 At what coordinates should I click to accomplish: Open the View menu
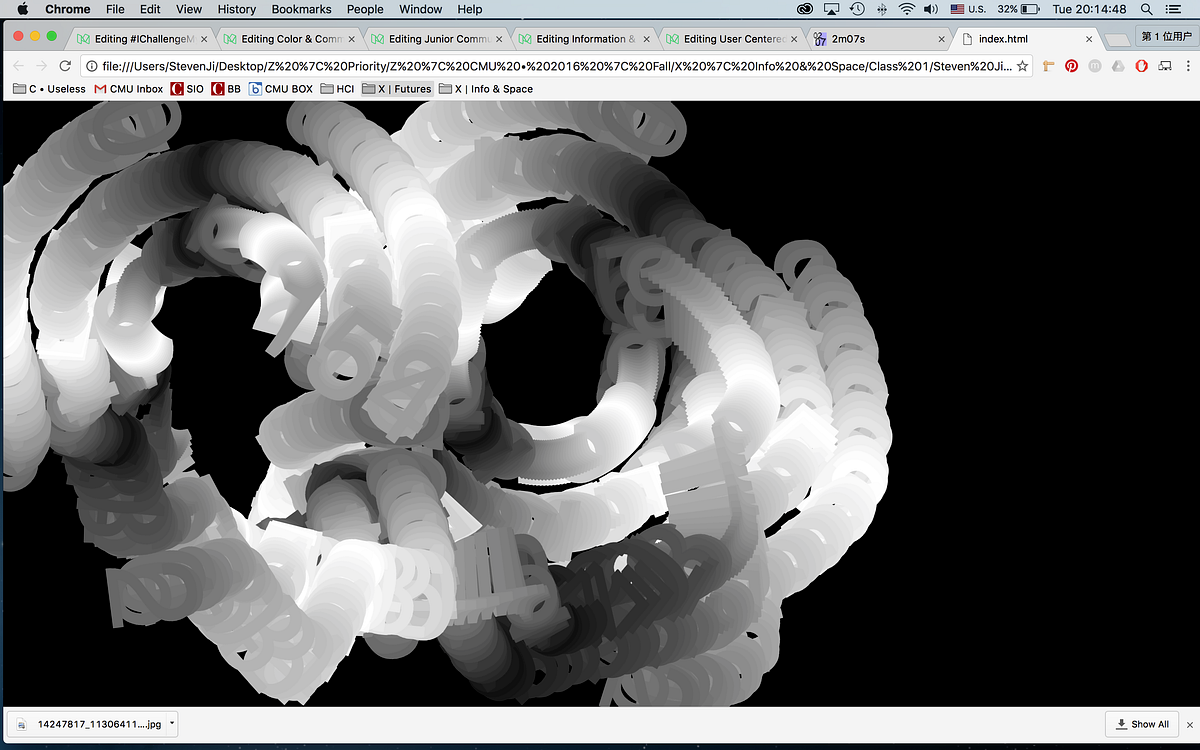click(x=189, y=9)
